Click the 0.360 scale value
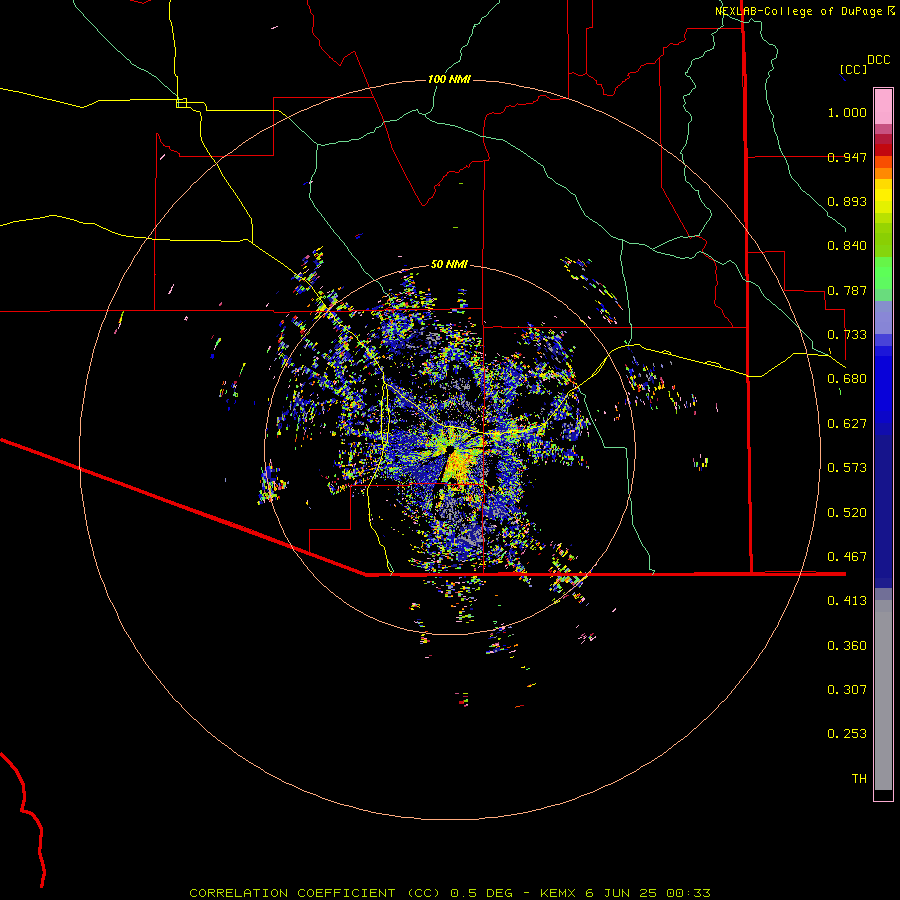 (847, 646)
